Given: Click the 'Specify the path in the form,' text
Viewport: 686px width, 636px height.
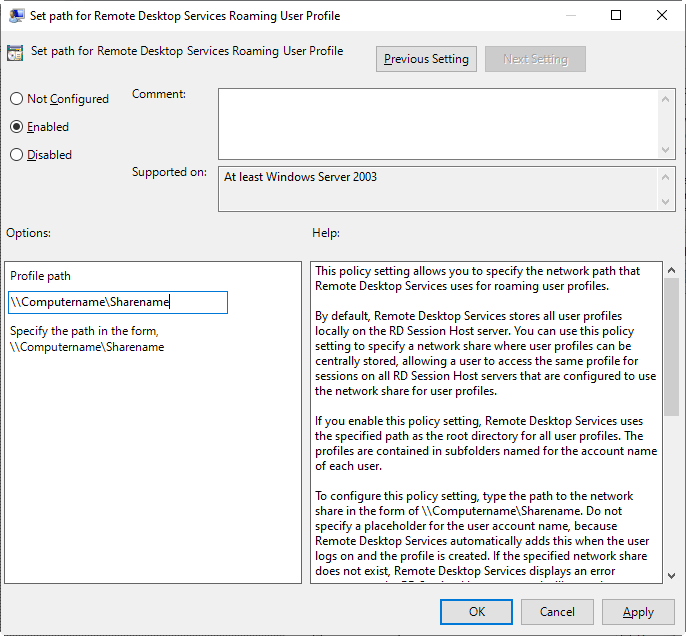Looking at the screenshot, I should (84, 331).
